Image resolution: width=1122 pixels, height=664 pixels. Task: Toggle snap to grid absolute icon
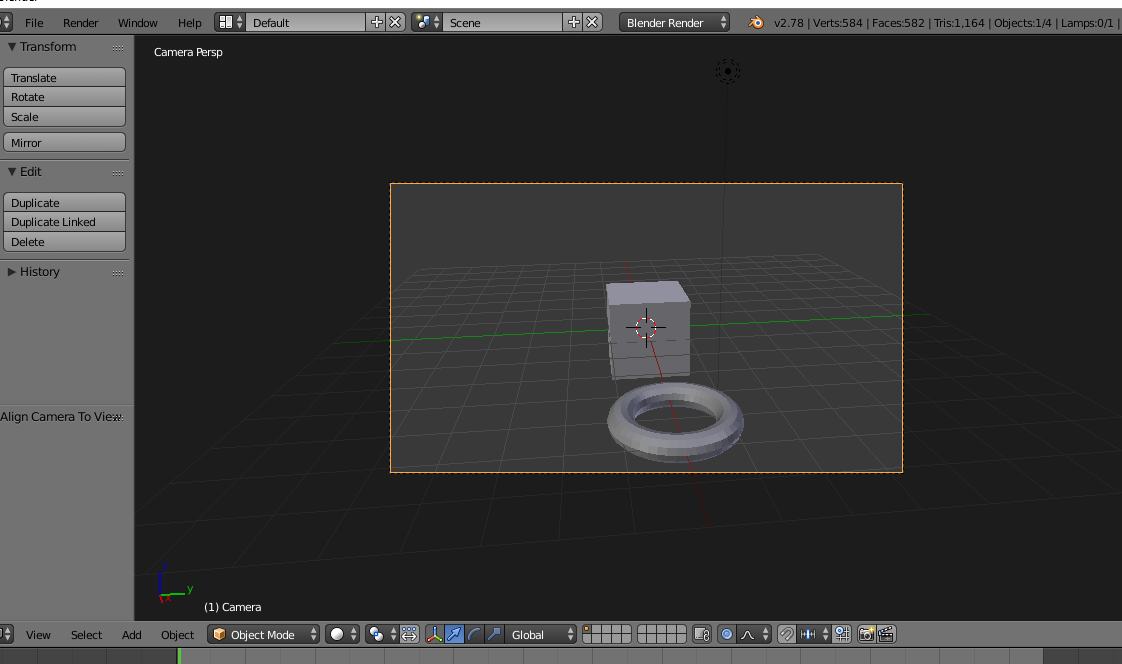point(842,634)
